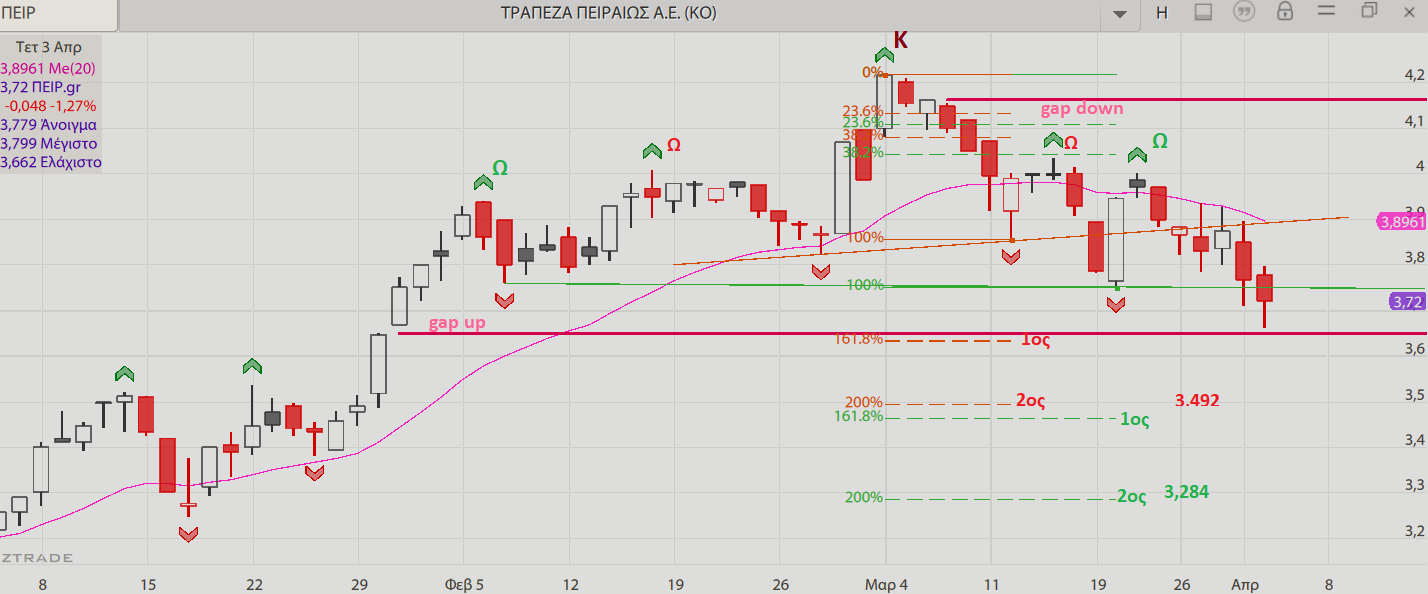Click the green up-arrow above the K peak

tap(884, 55)
